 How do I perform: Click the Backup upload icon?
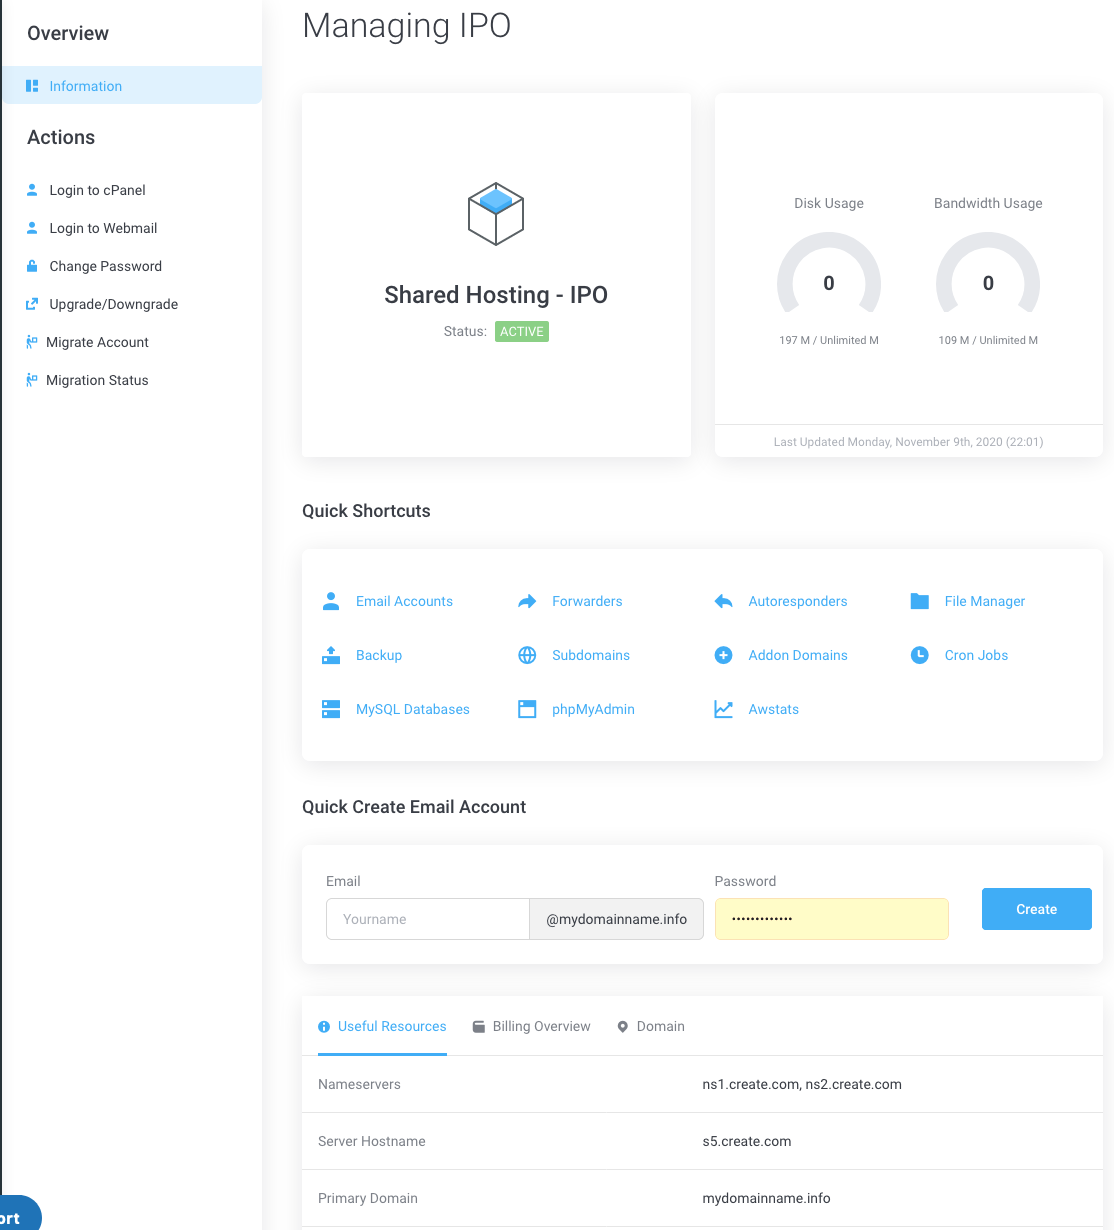point(331,655)
